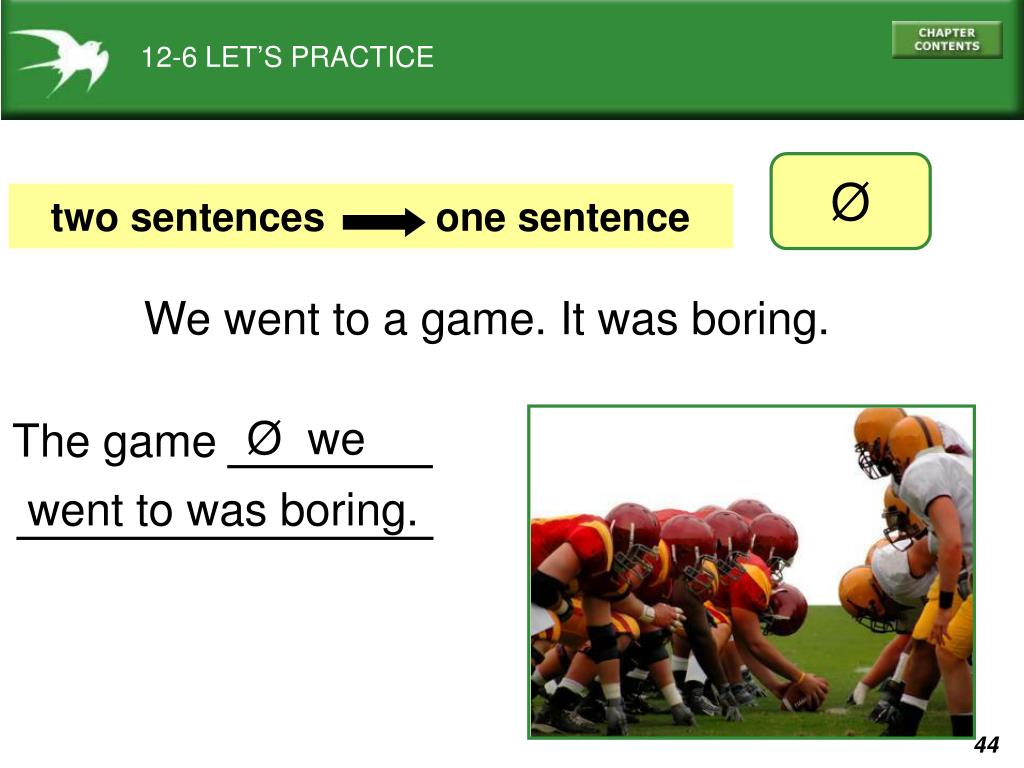Screen dimensions: 1024x768
Task: Click the football players photo
Action: tap(752, 572)
